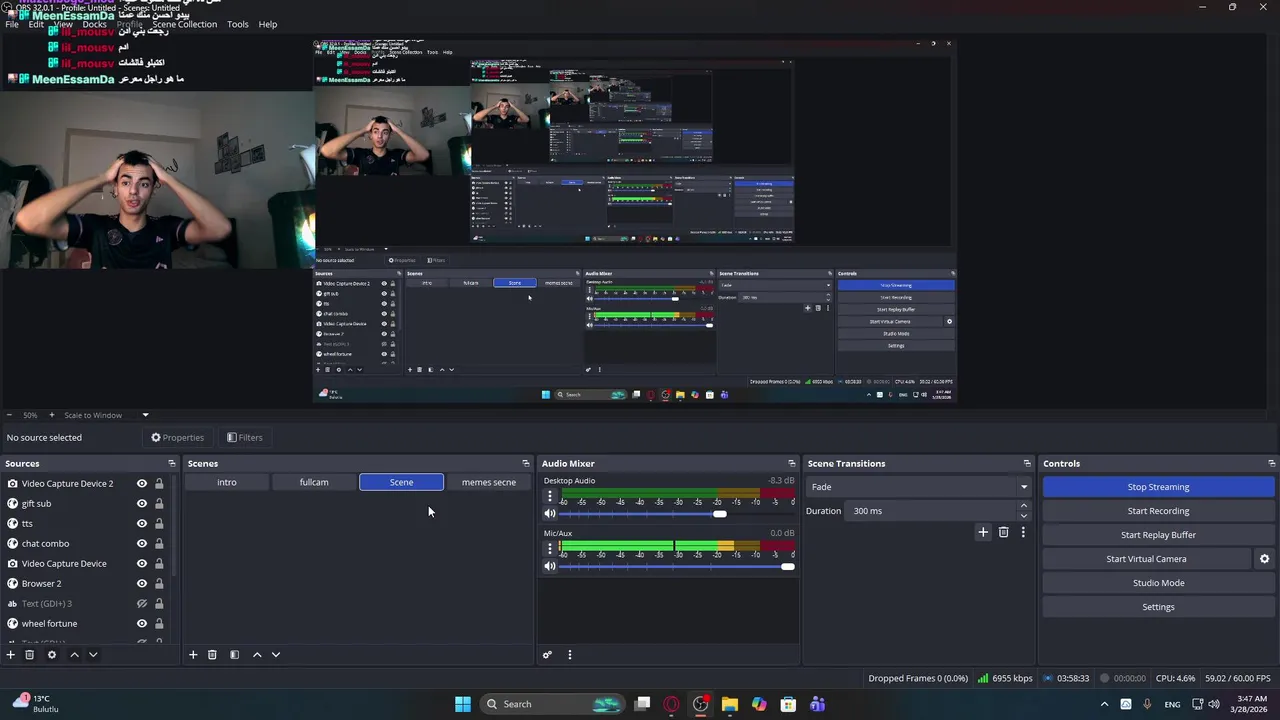Remove the selected source via trash icon

(x=30, y=655)
